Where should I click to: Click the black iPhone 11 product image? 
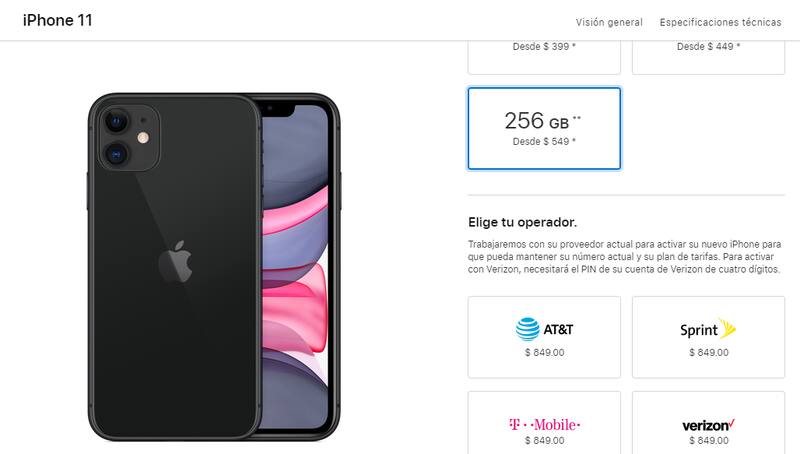214,267
